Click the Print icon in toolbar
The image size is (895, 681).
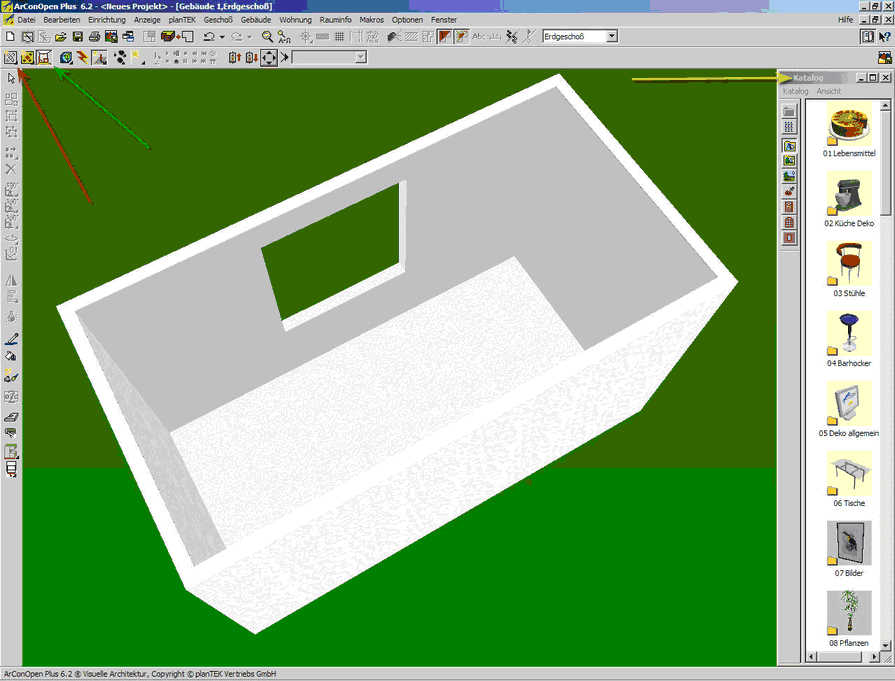(94, 37)
